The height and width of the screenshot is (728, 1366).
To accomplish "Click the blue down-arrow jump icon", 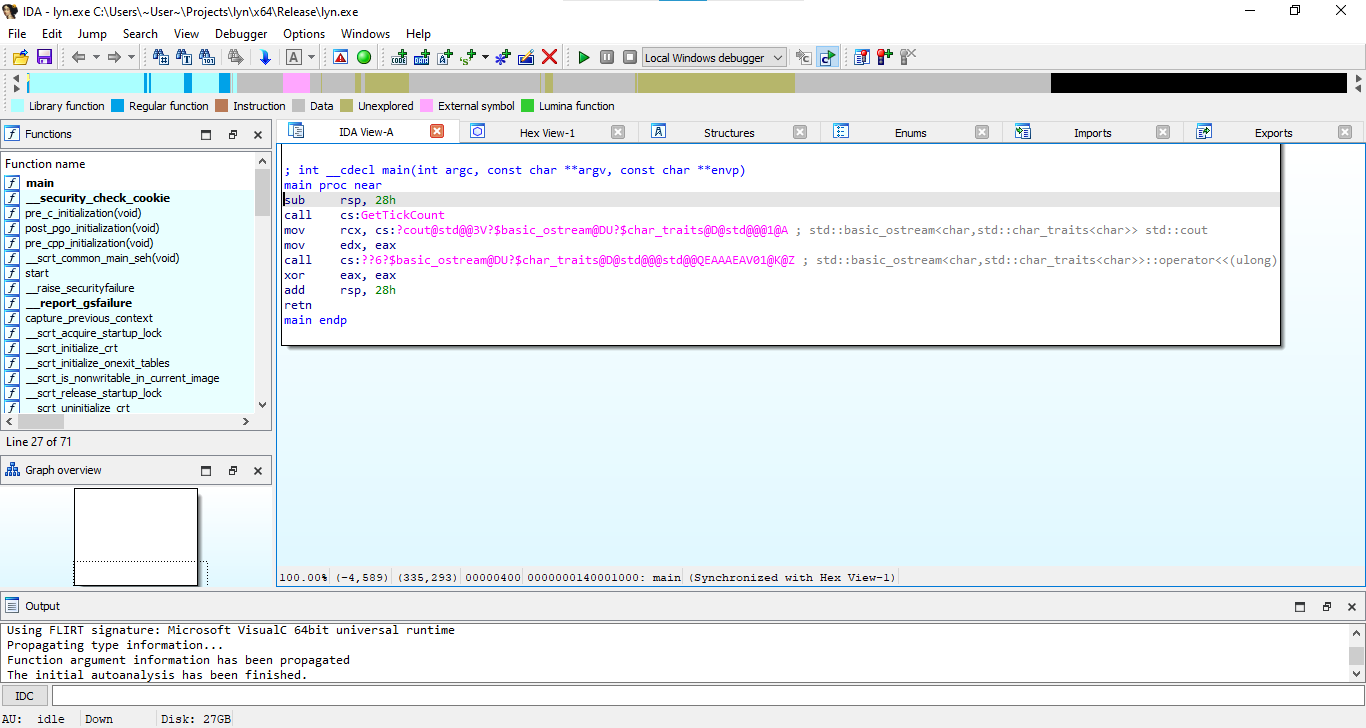I will [265, 57].
